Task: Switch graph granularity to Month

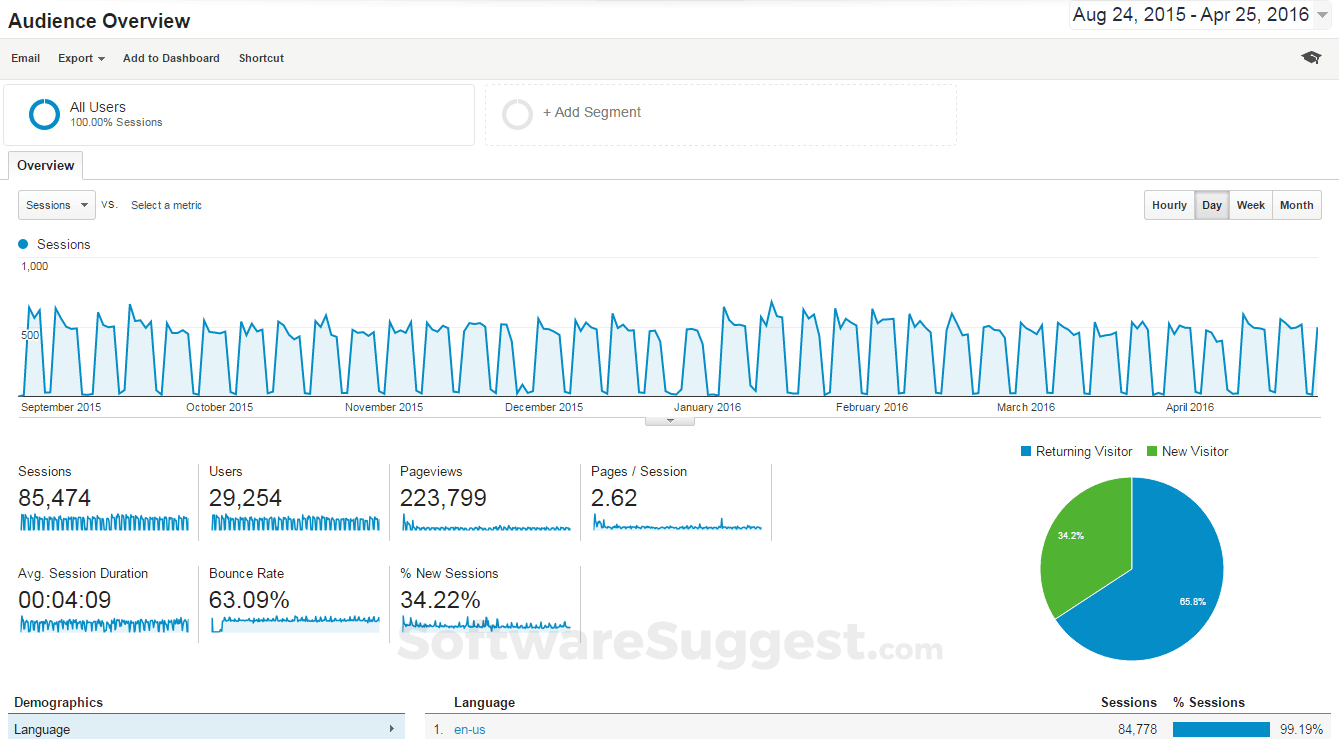Action: point(1296,205)
